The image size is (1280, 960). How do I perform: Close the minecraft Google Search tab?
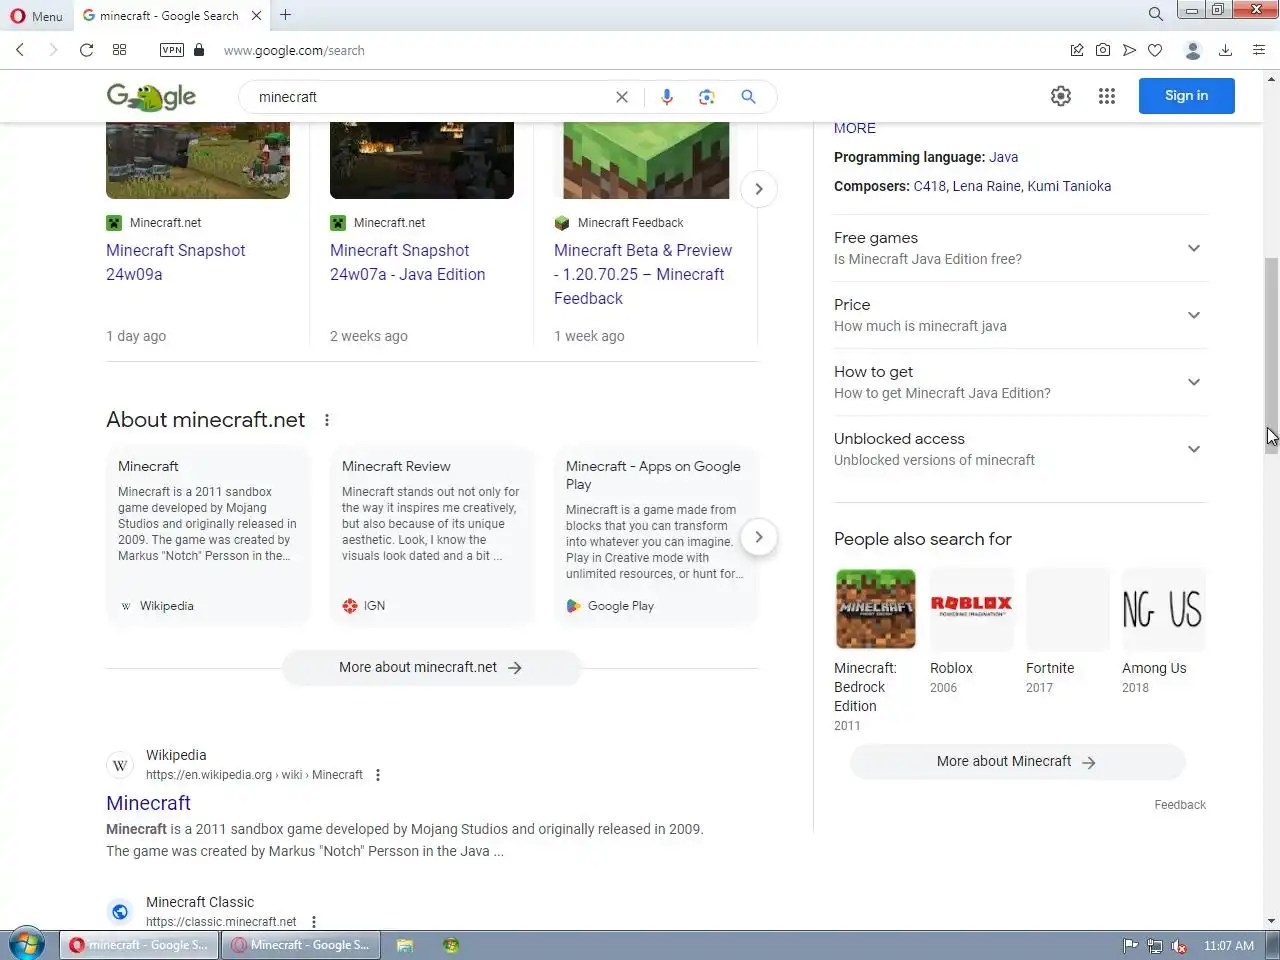coord(257,15)
